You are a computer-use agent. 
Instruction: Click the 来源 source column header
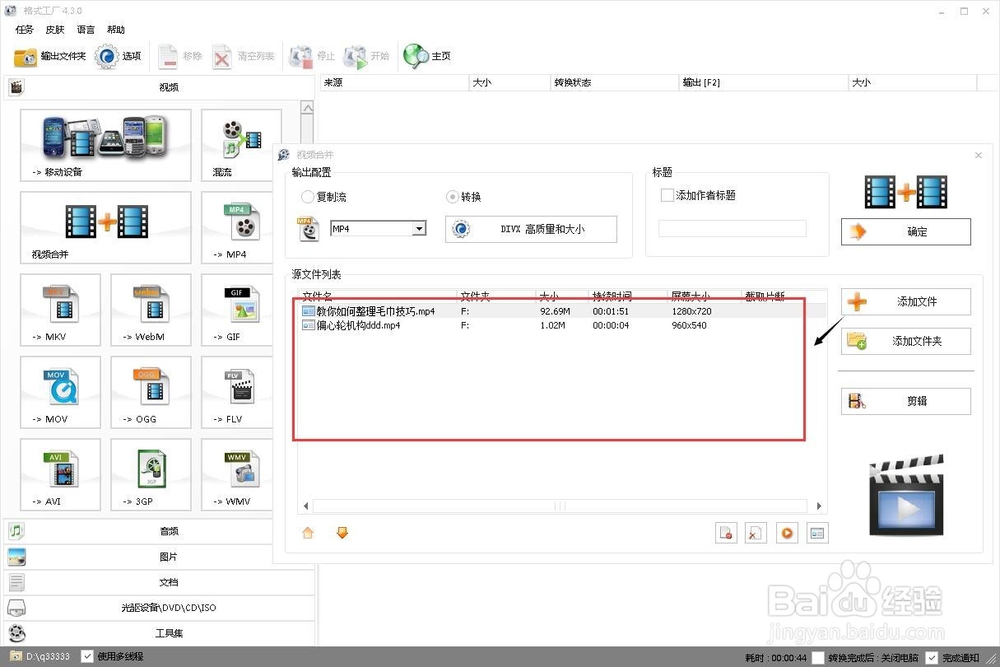[x=395, y=82]
